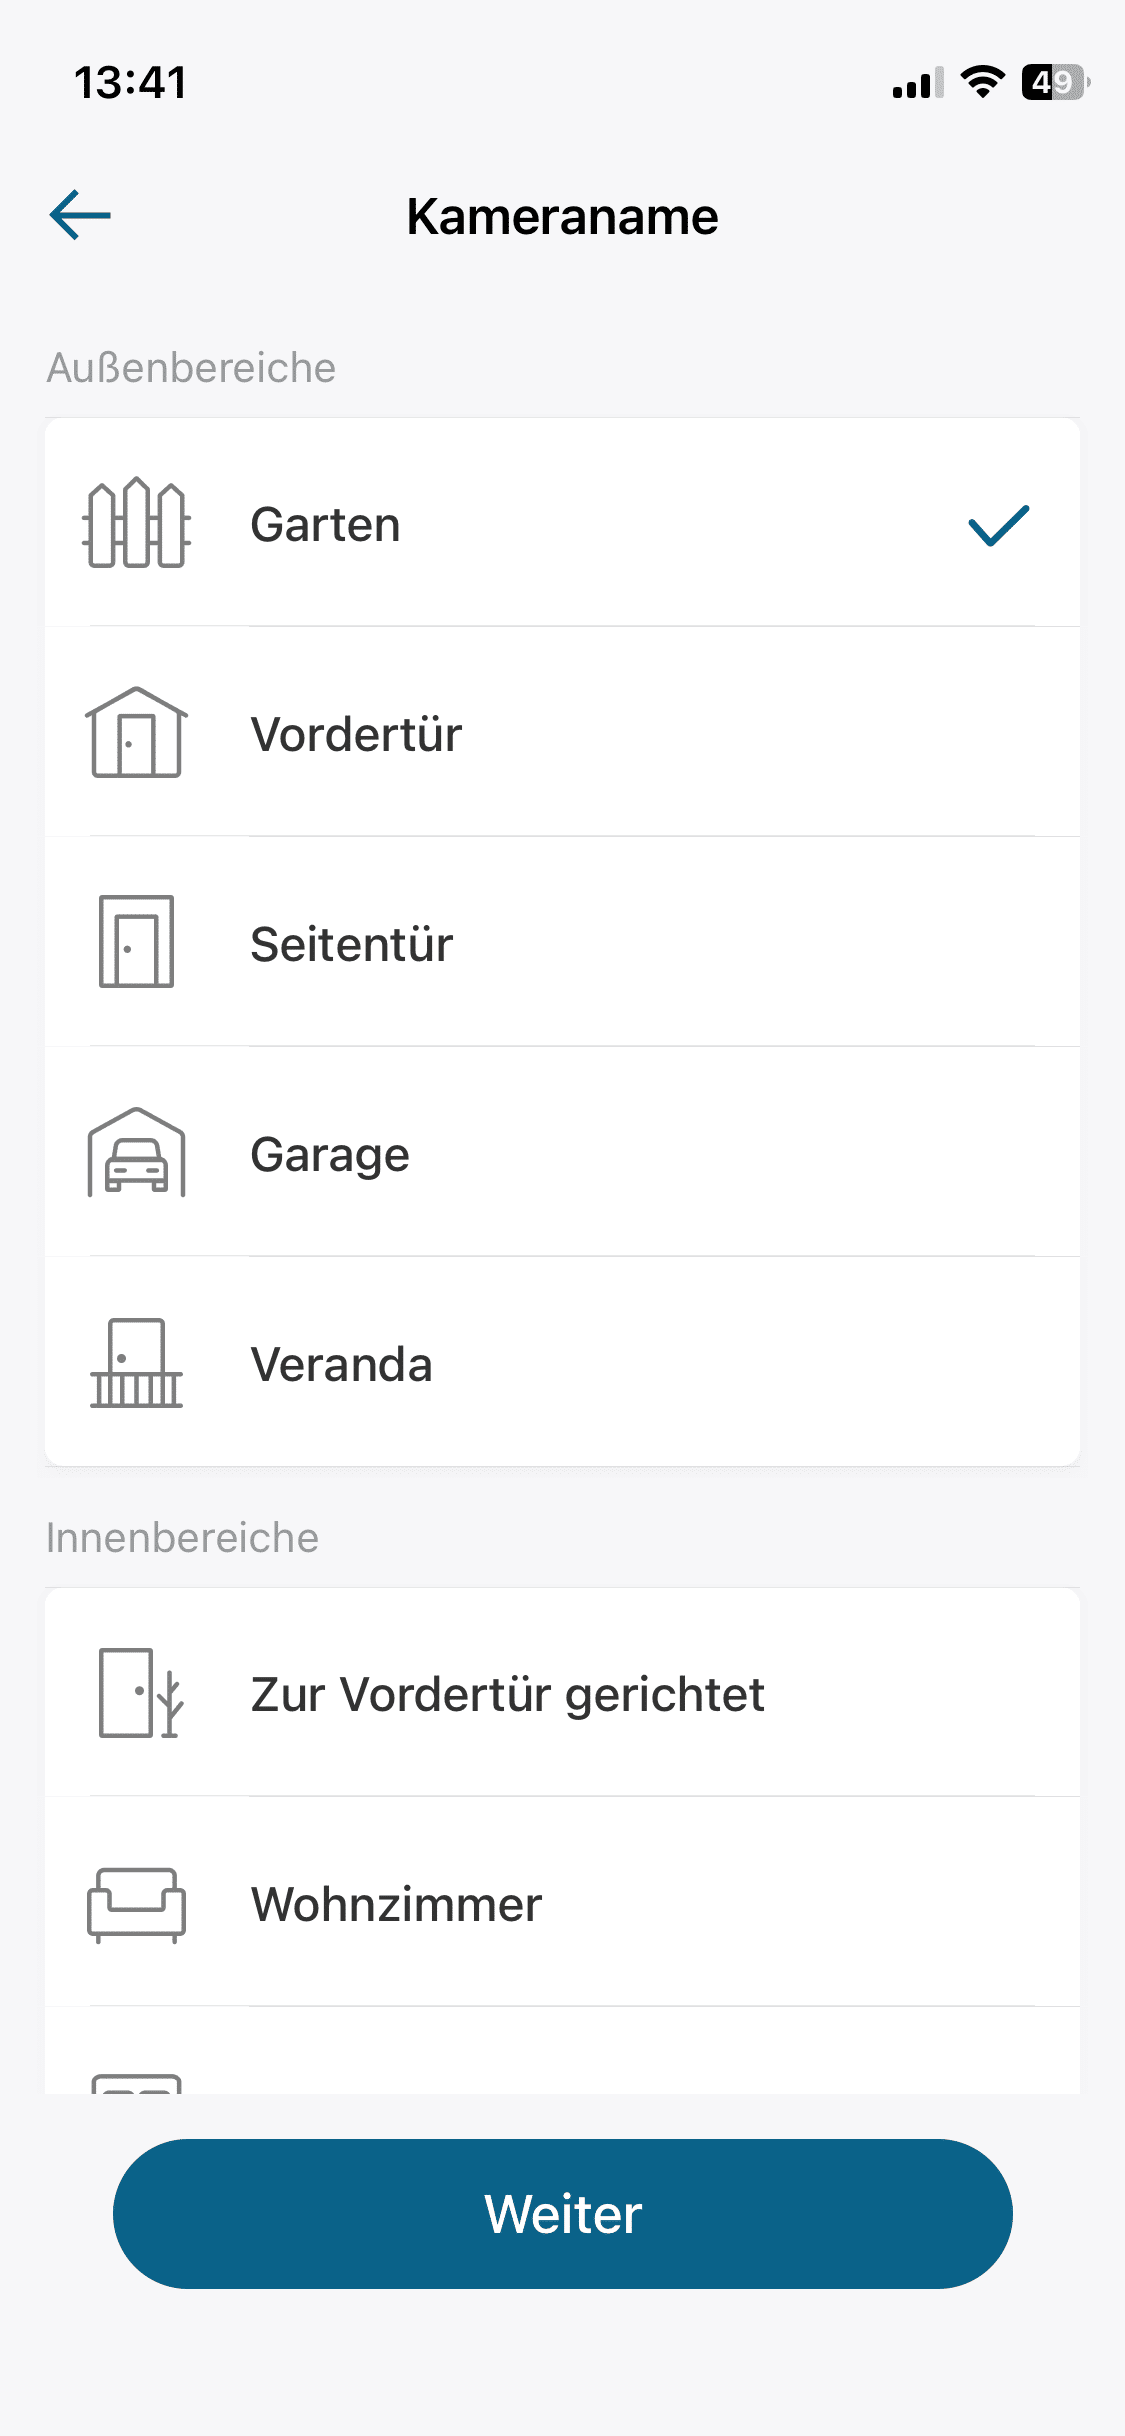Tap the battery indicator in status bar

click(1054, 82)
